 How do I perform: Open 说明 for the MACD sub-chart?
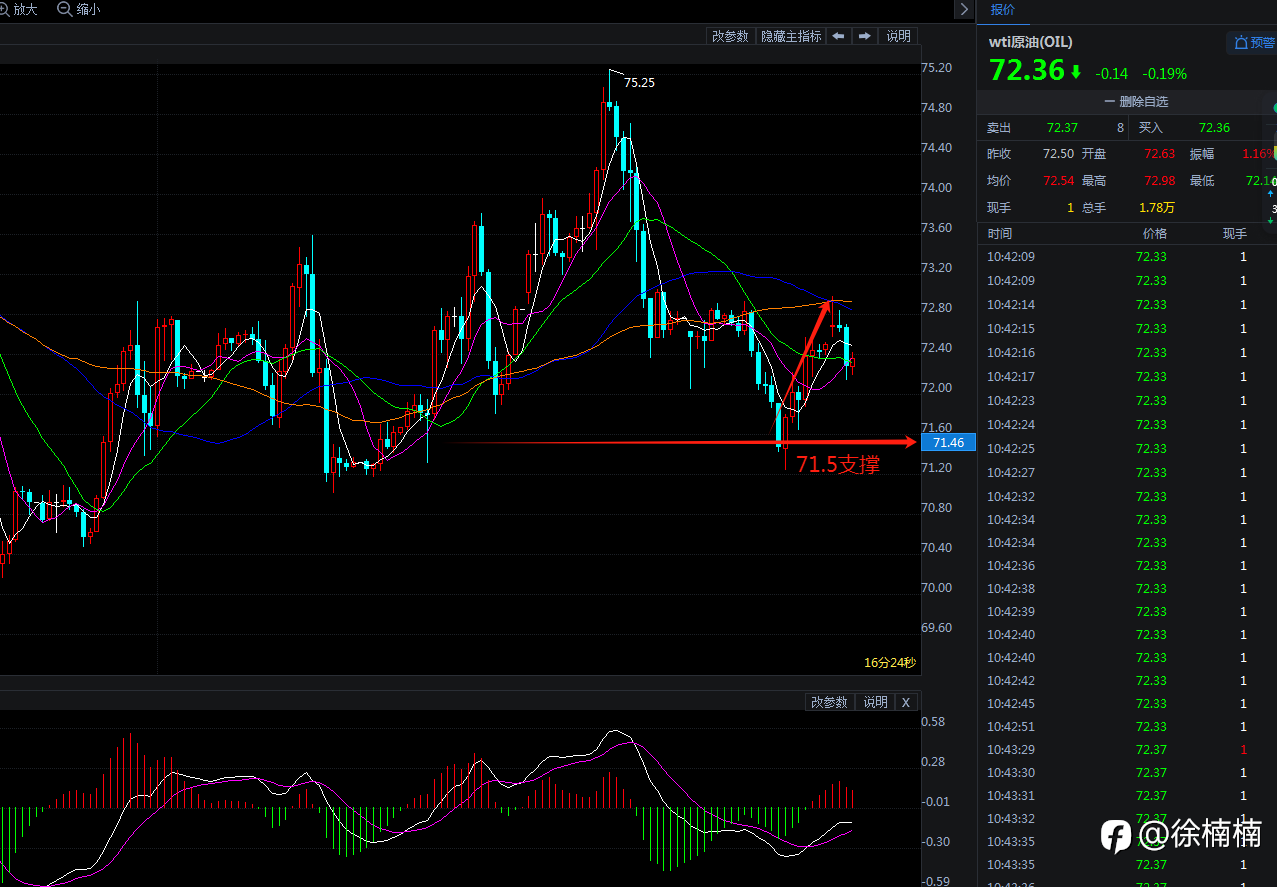(876, 702)
